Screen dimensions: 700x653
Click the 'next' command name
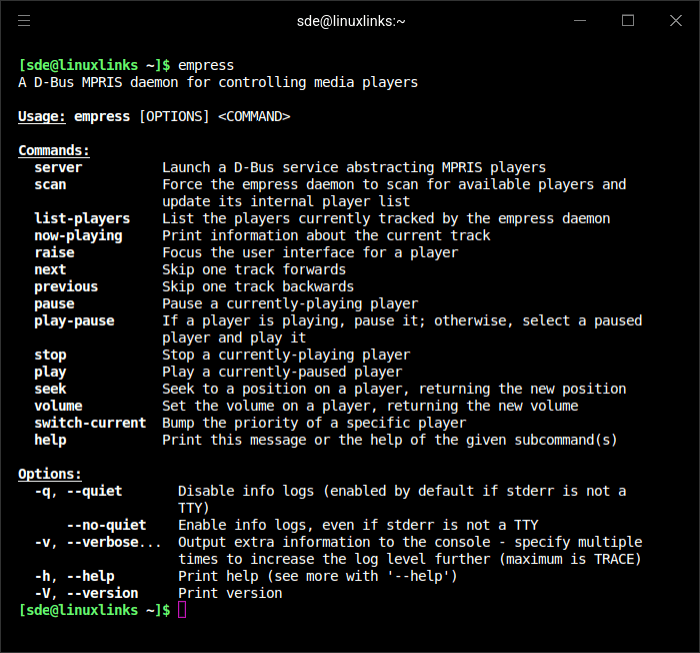tap(50, 270)
